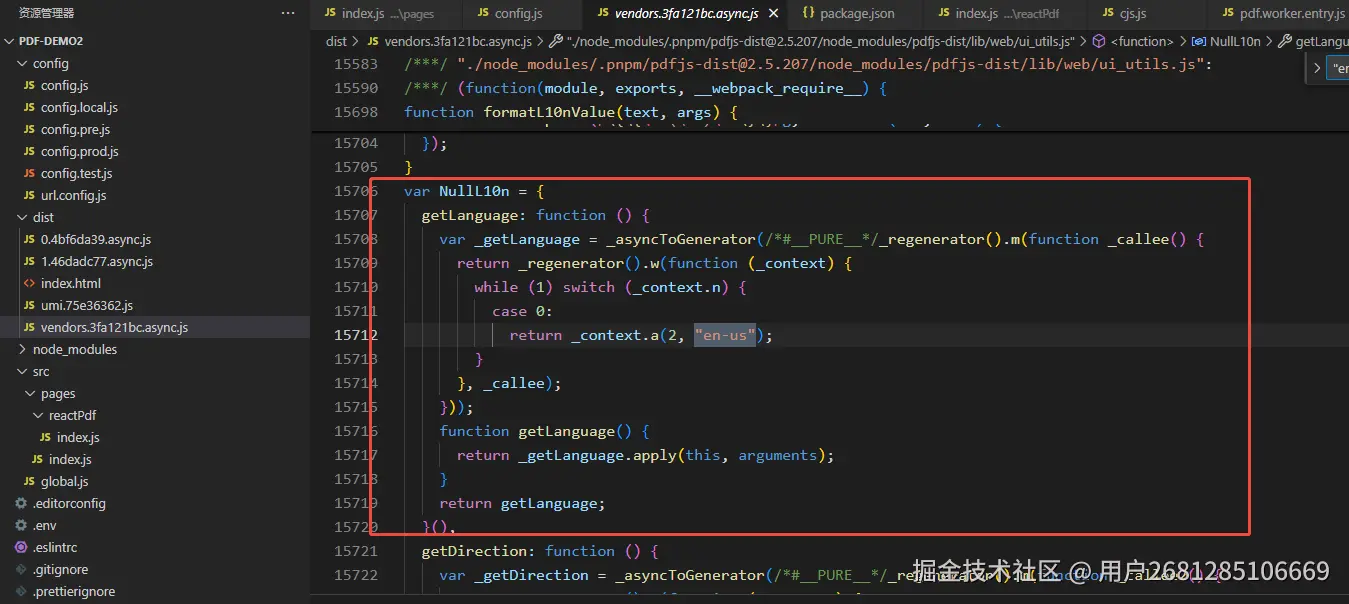
Task: Click the JS icon on cjs.js tab
Action: (1108, 13)
